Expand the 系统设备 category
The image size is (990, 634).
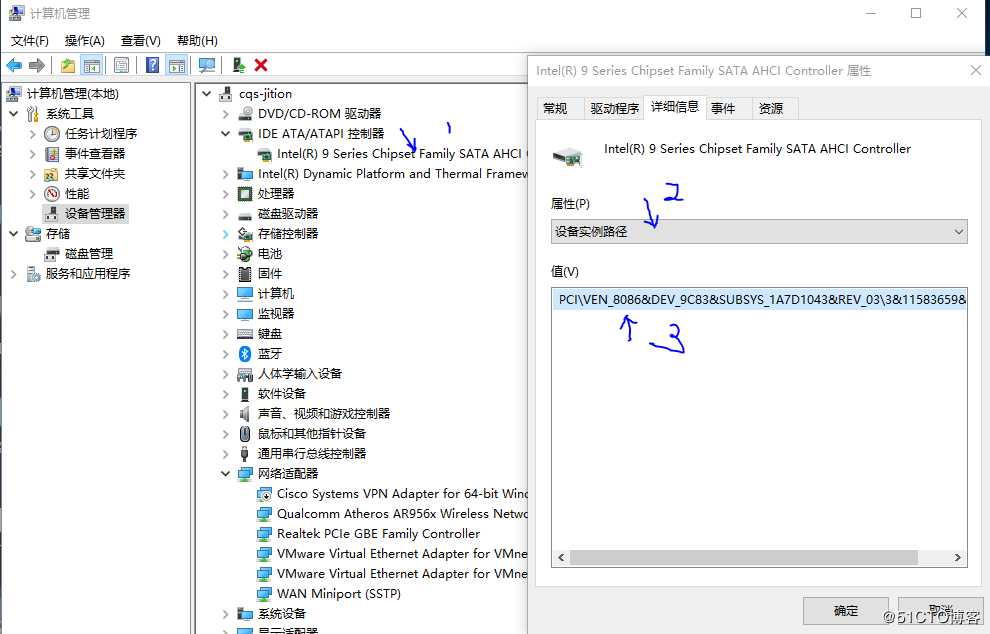(226, 613)
